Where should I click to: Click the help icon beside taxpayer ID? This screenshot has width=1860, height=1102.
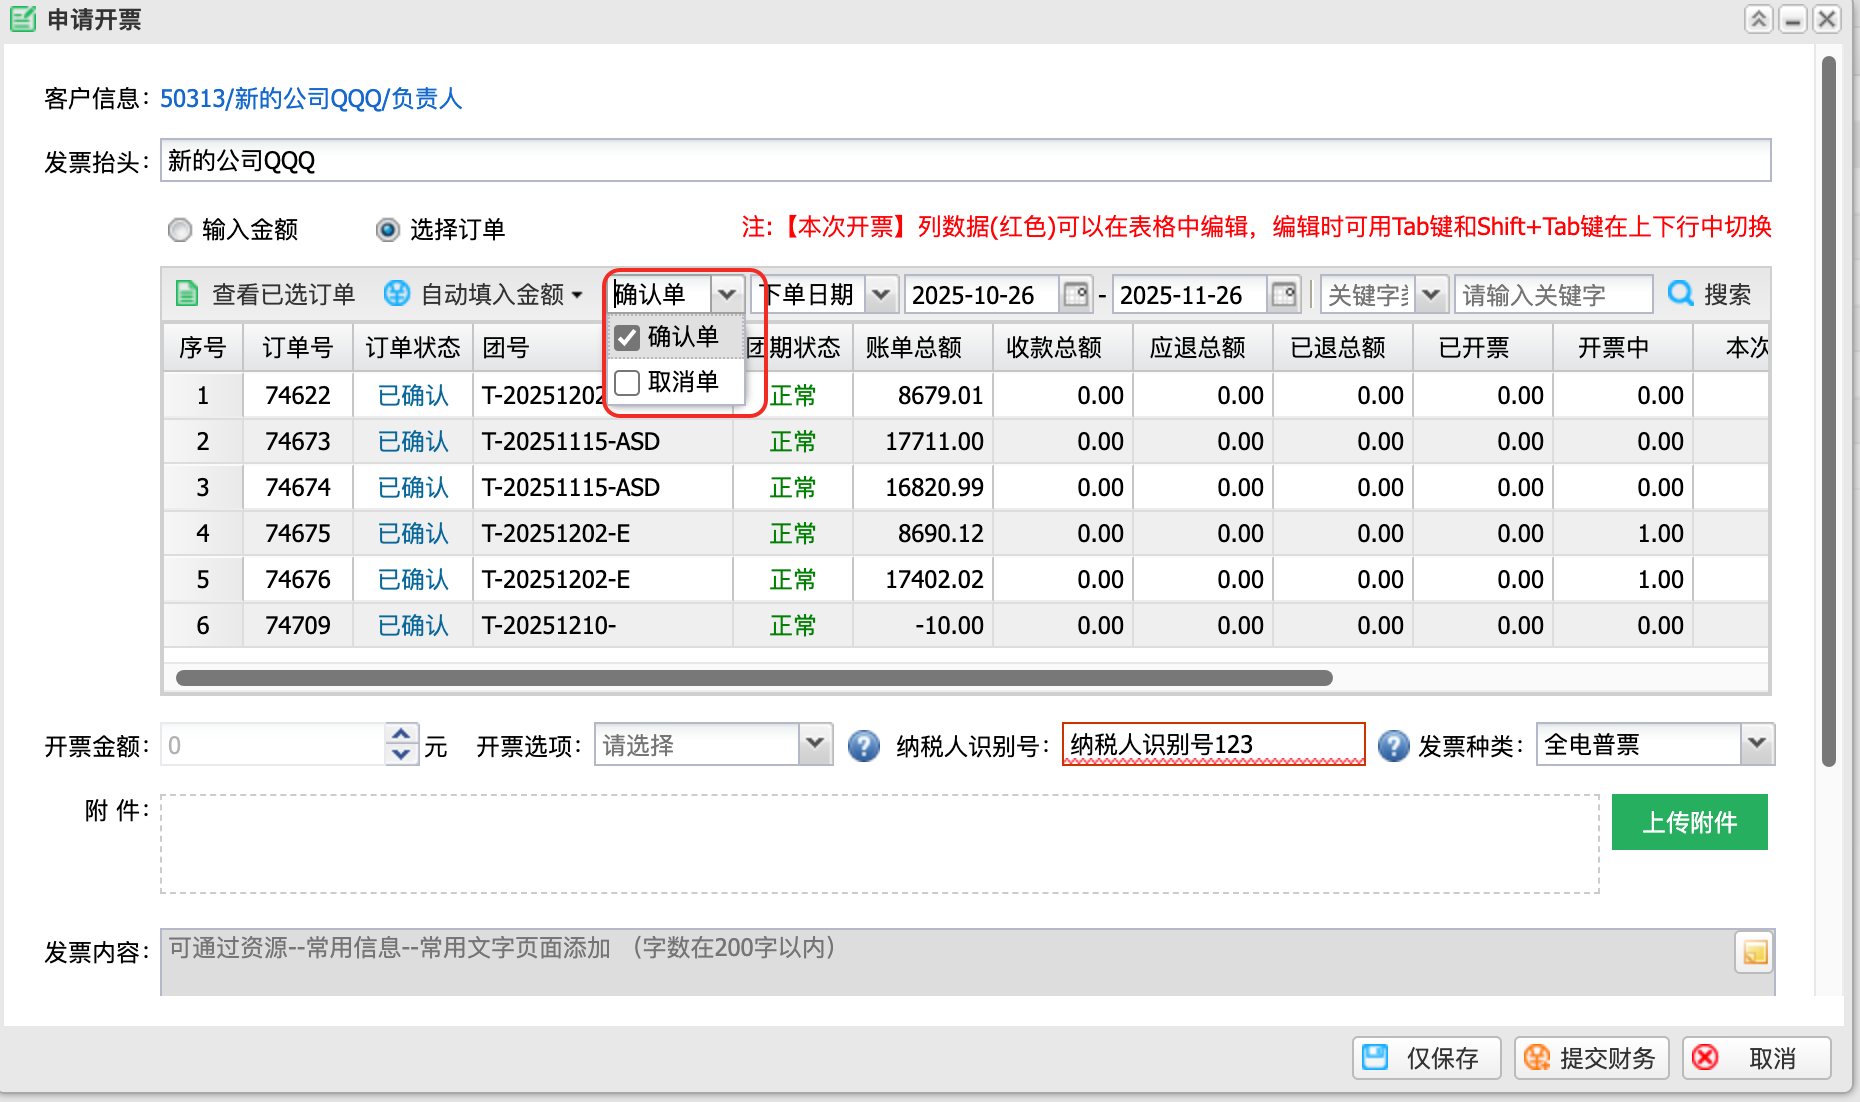click(x=863, y=746)
